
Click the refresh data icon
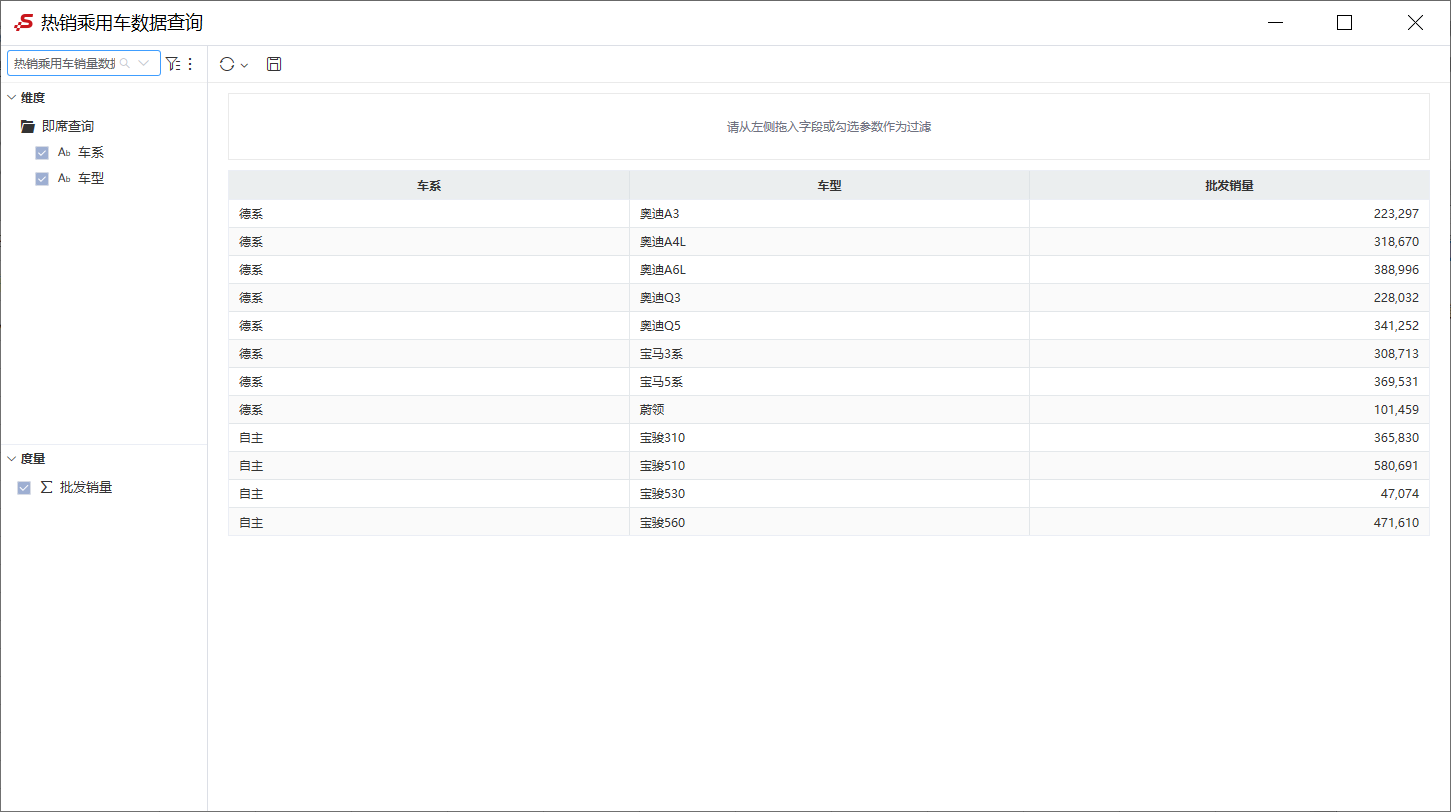click(x=227, y=64)
